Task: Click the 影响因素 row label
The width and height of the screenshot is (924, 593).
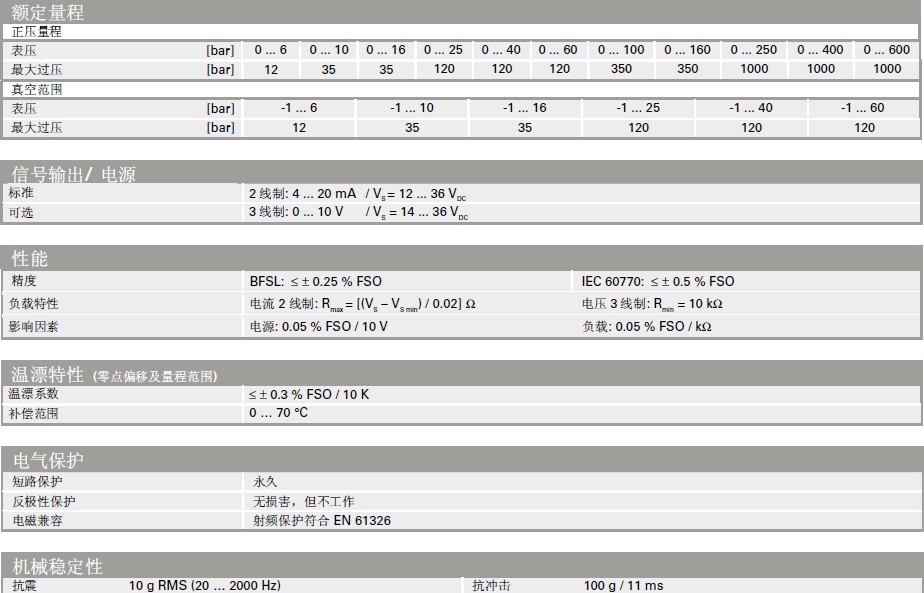Action: 34,327
